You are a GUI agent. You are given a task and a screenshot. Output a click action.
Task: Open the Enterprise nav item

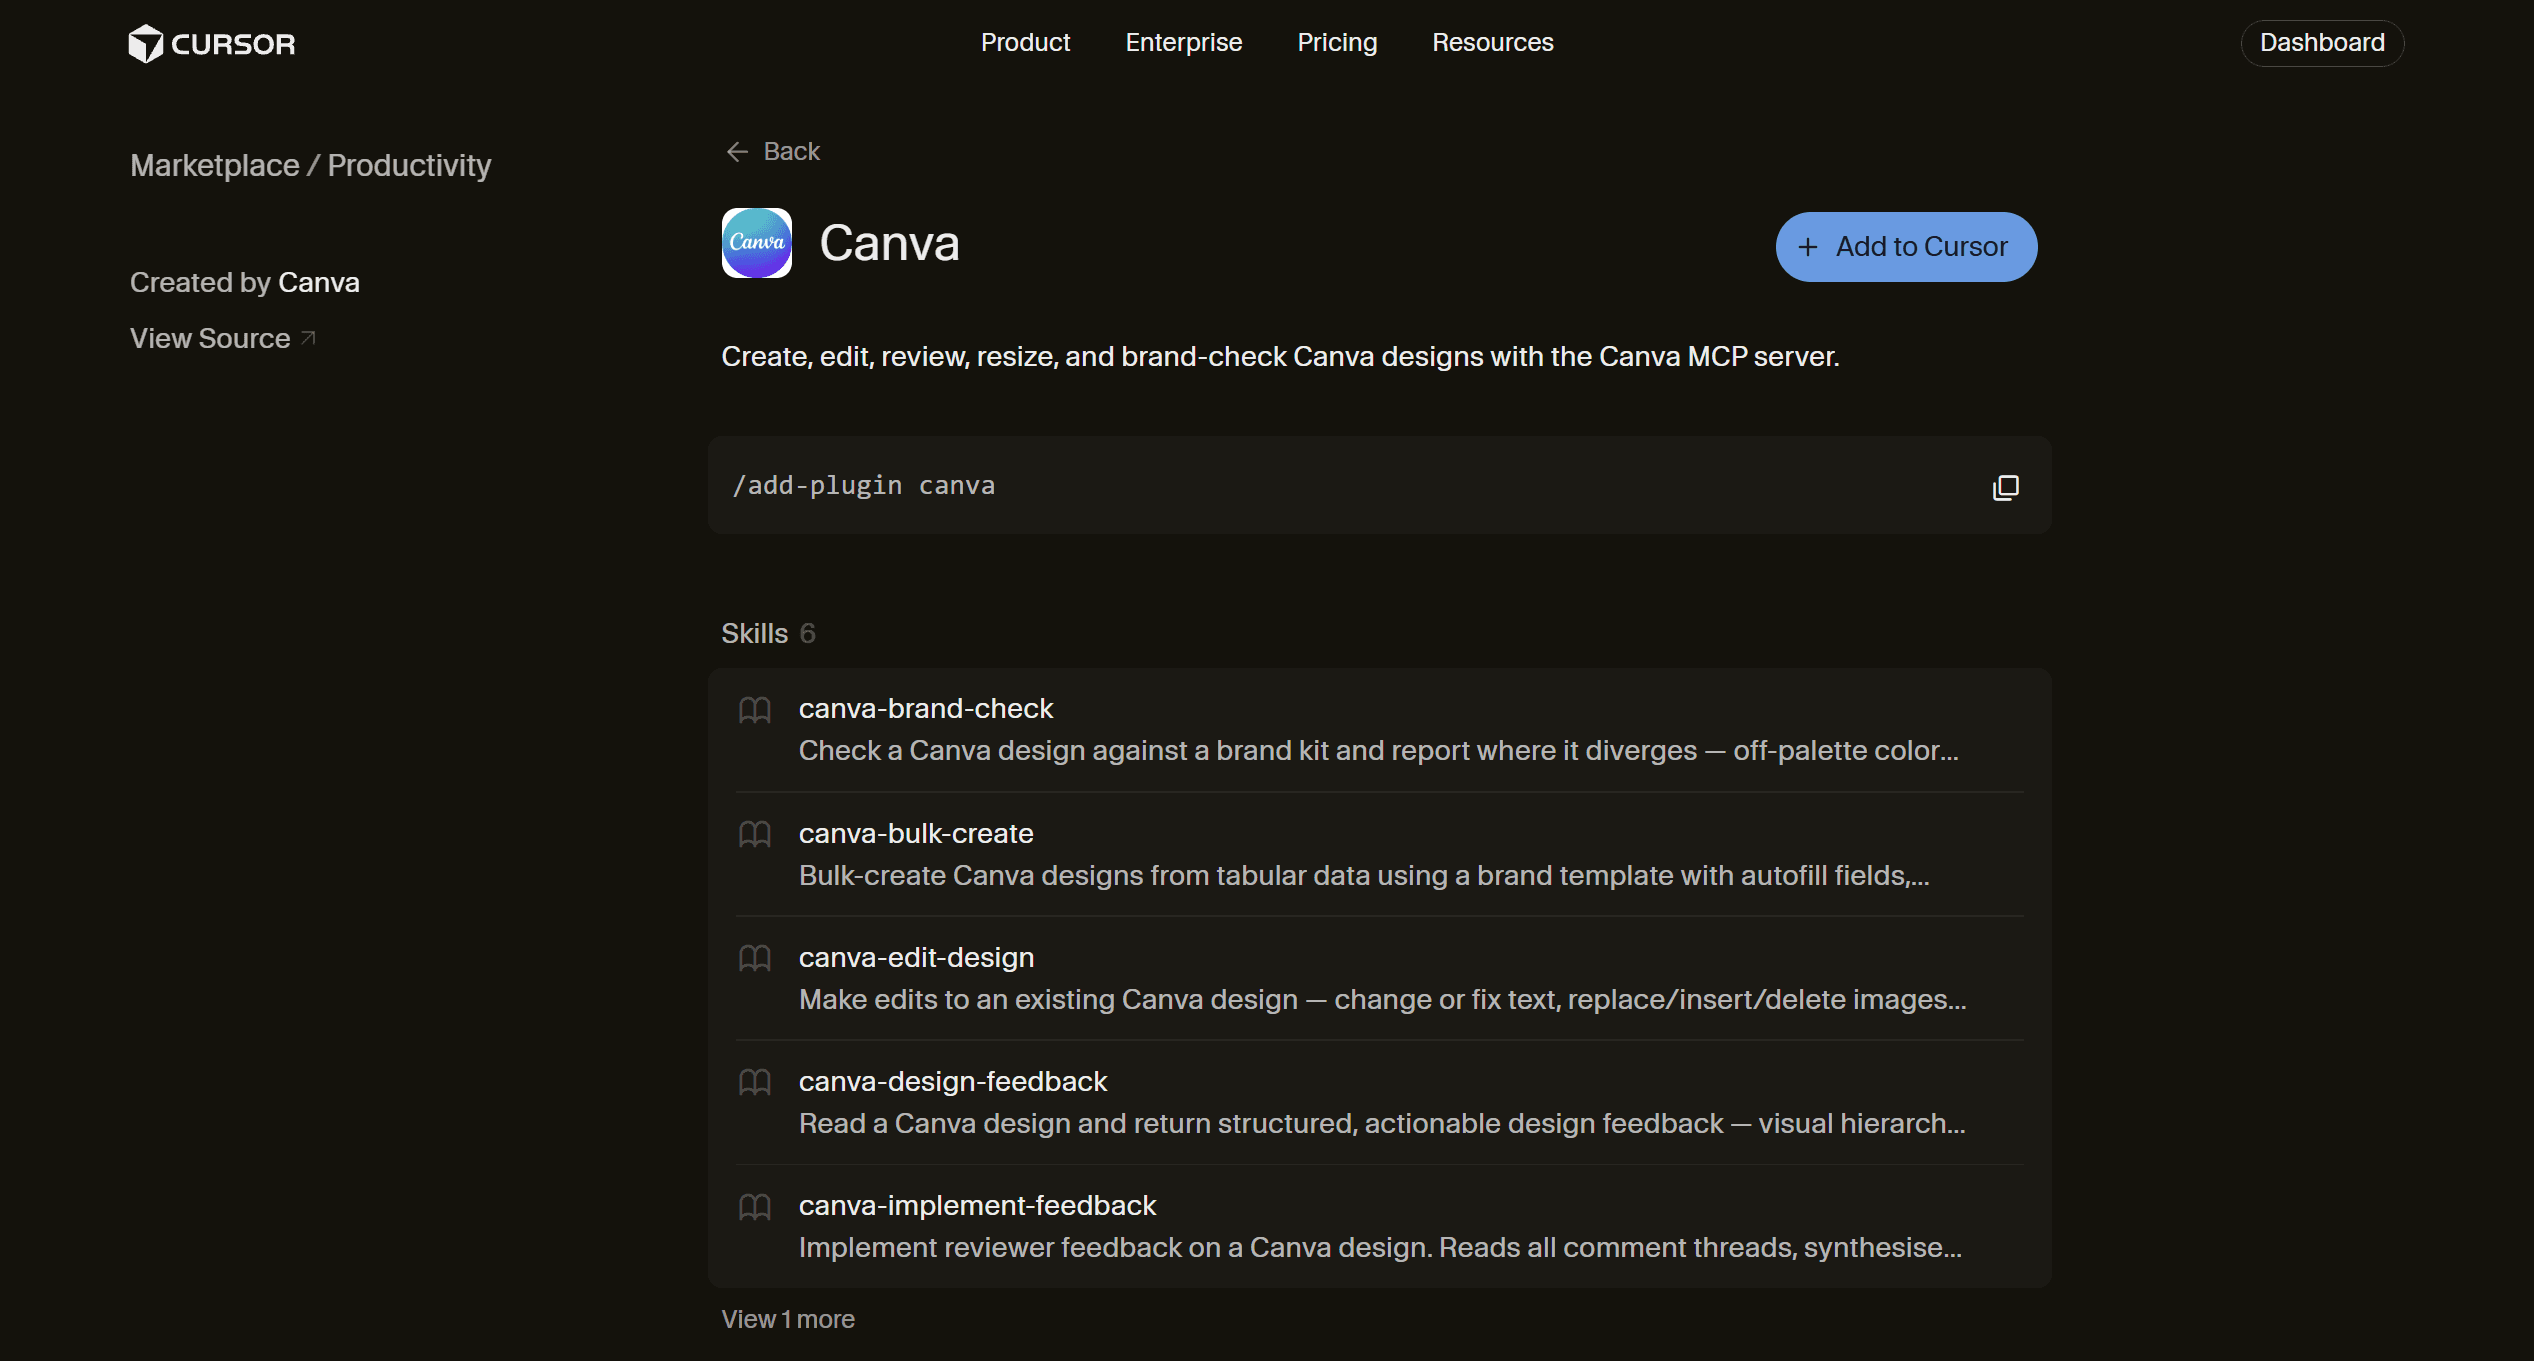[x=1183, y=43]
